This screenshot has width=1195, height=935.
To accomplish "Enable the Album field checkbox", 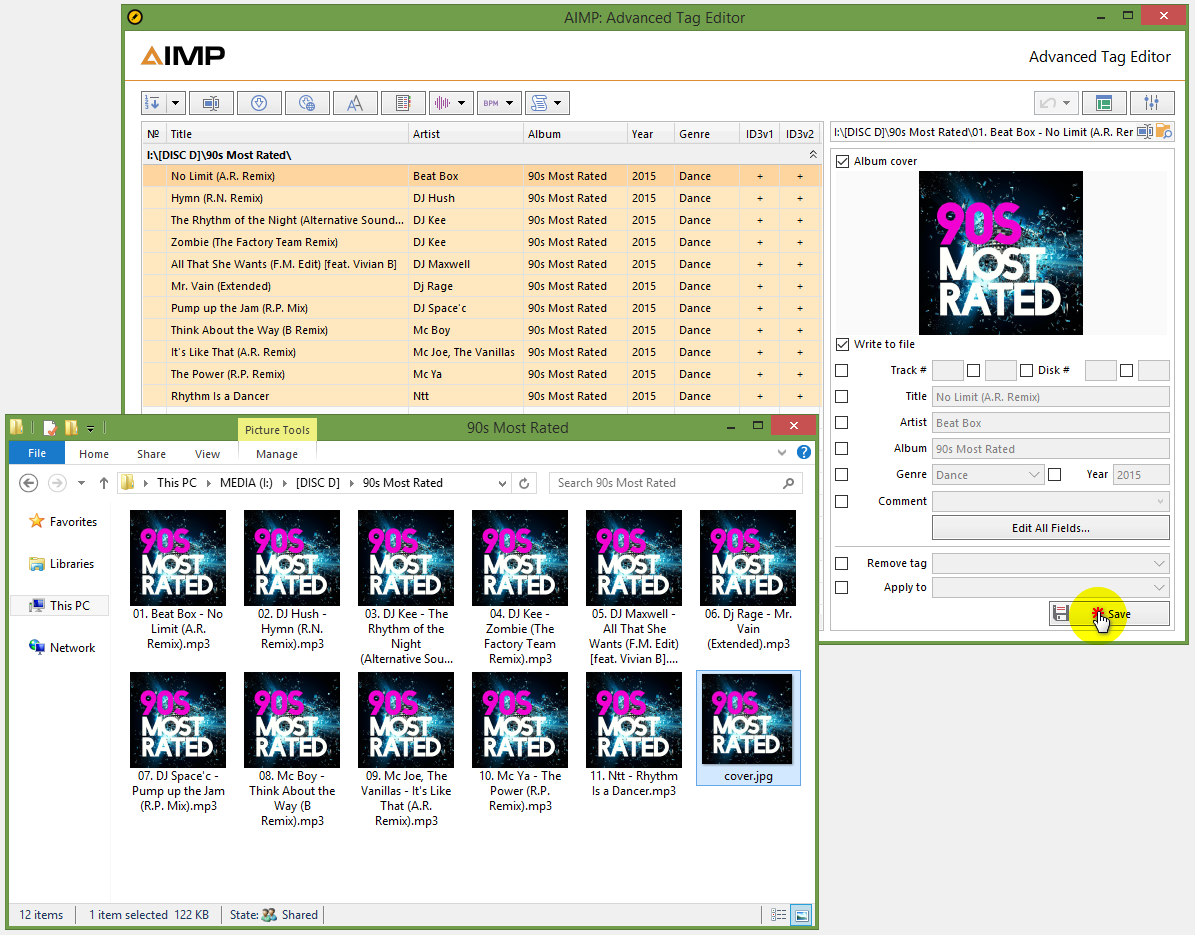I will 841,448.
